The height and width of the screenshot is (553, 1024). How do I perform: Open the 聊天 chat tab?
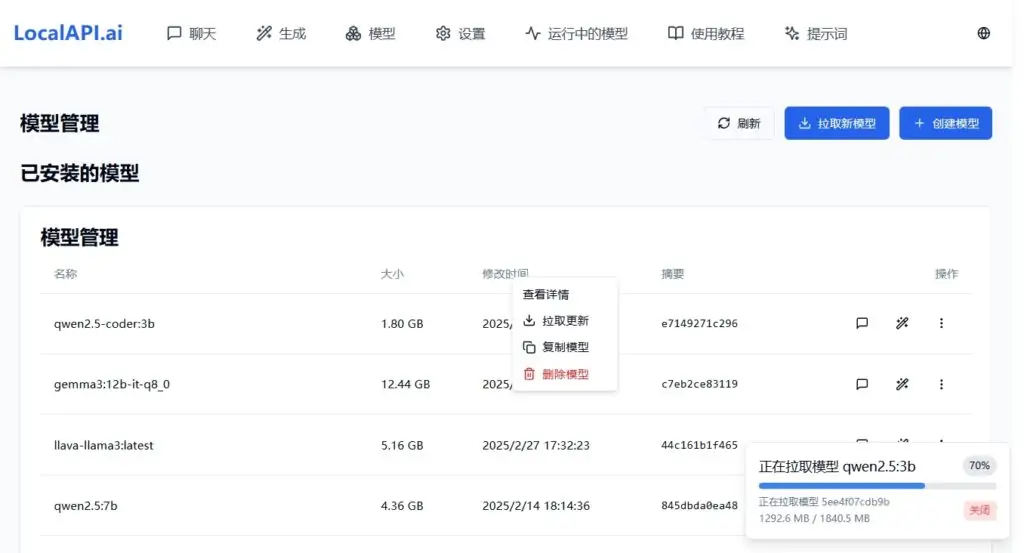click(x=191, y=33)
